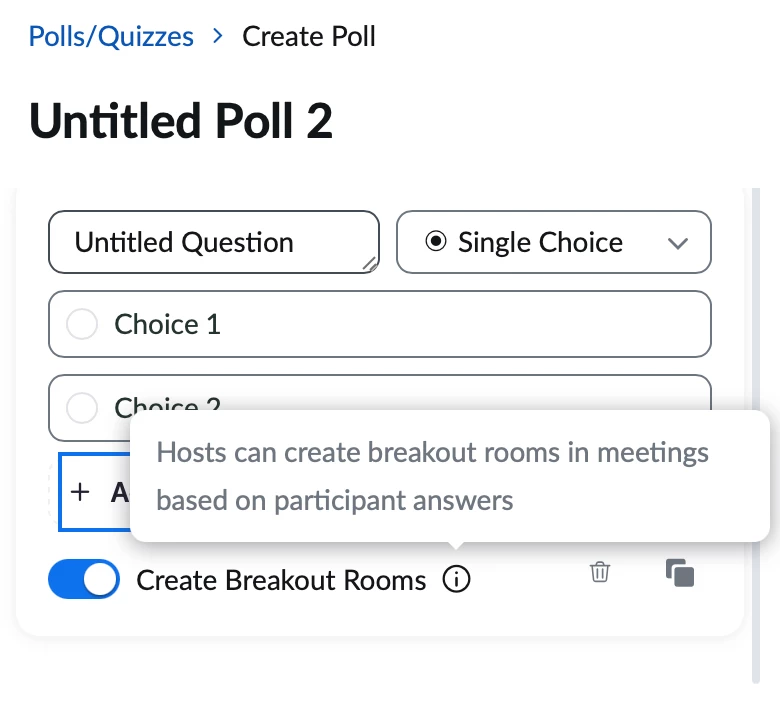Go back to Polls/Quizzes breadcrumb
780x724 pixels.
[111, 37]
